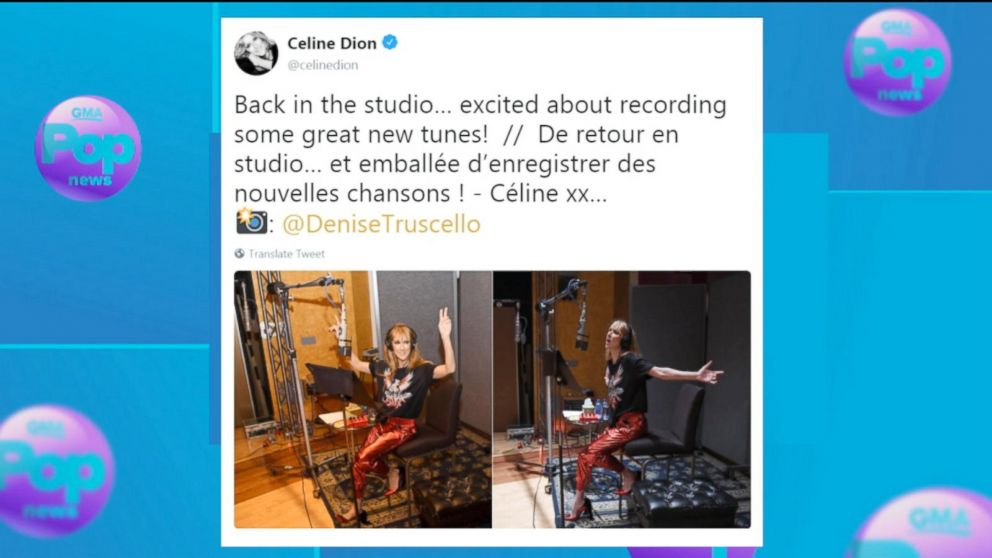Click the black ottoman in the right photo
Image resolution: width=992 pixels, height=558 pixels.
coord(685,503)
